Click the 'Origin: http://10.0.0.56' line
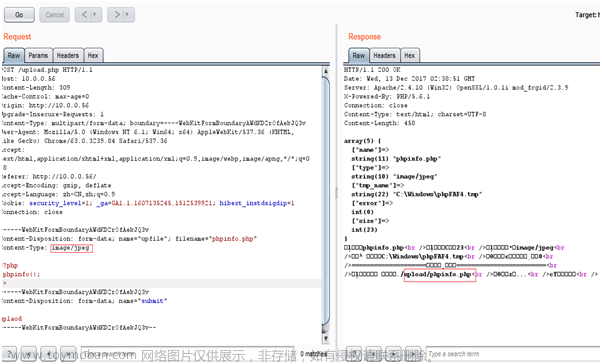This screenshot has width=602, height=364. pos(45,105)
